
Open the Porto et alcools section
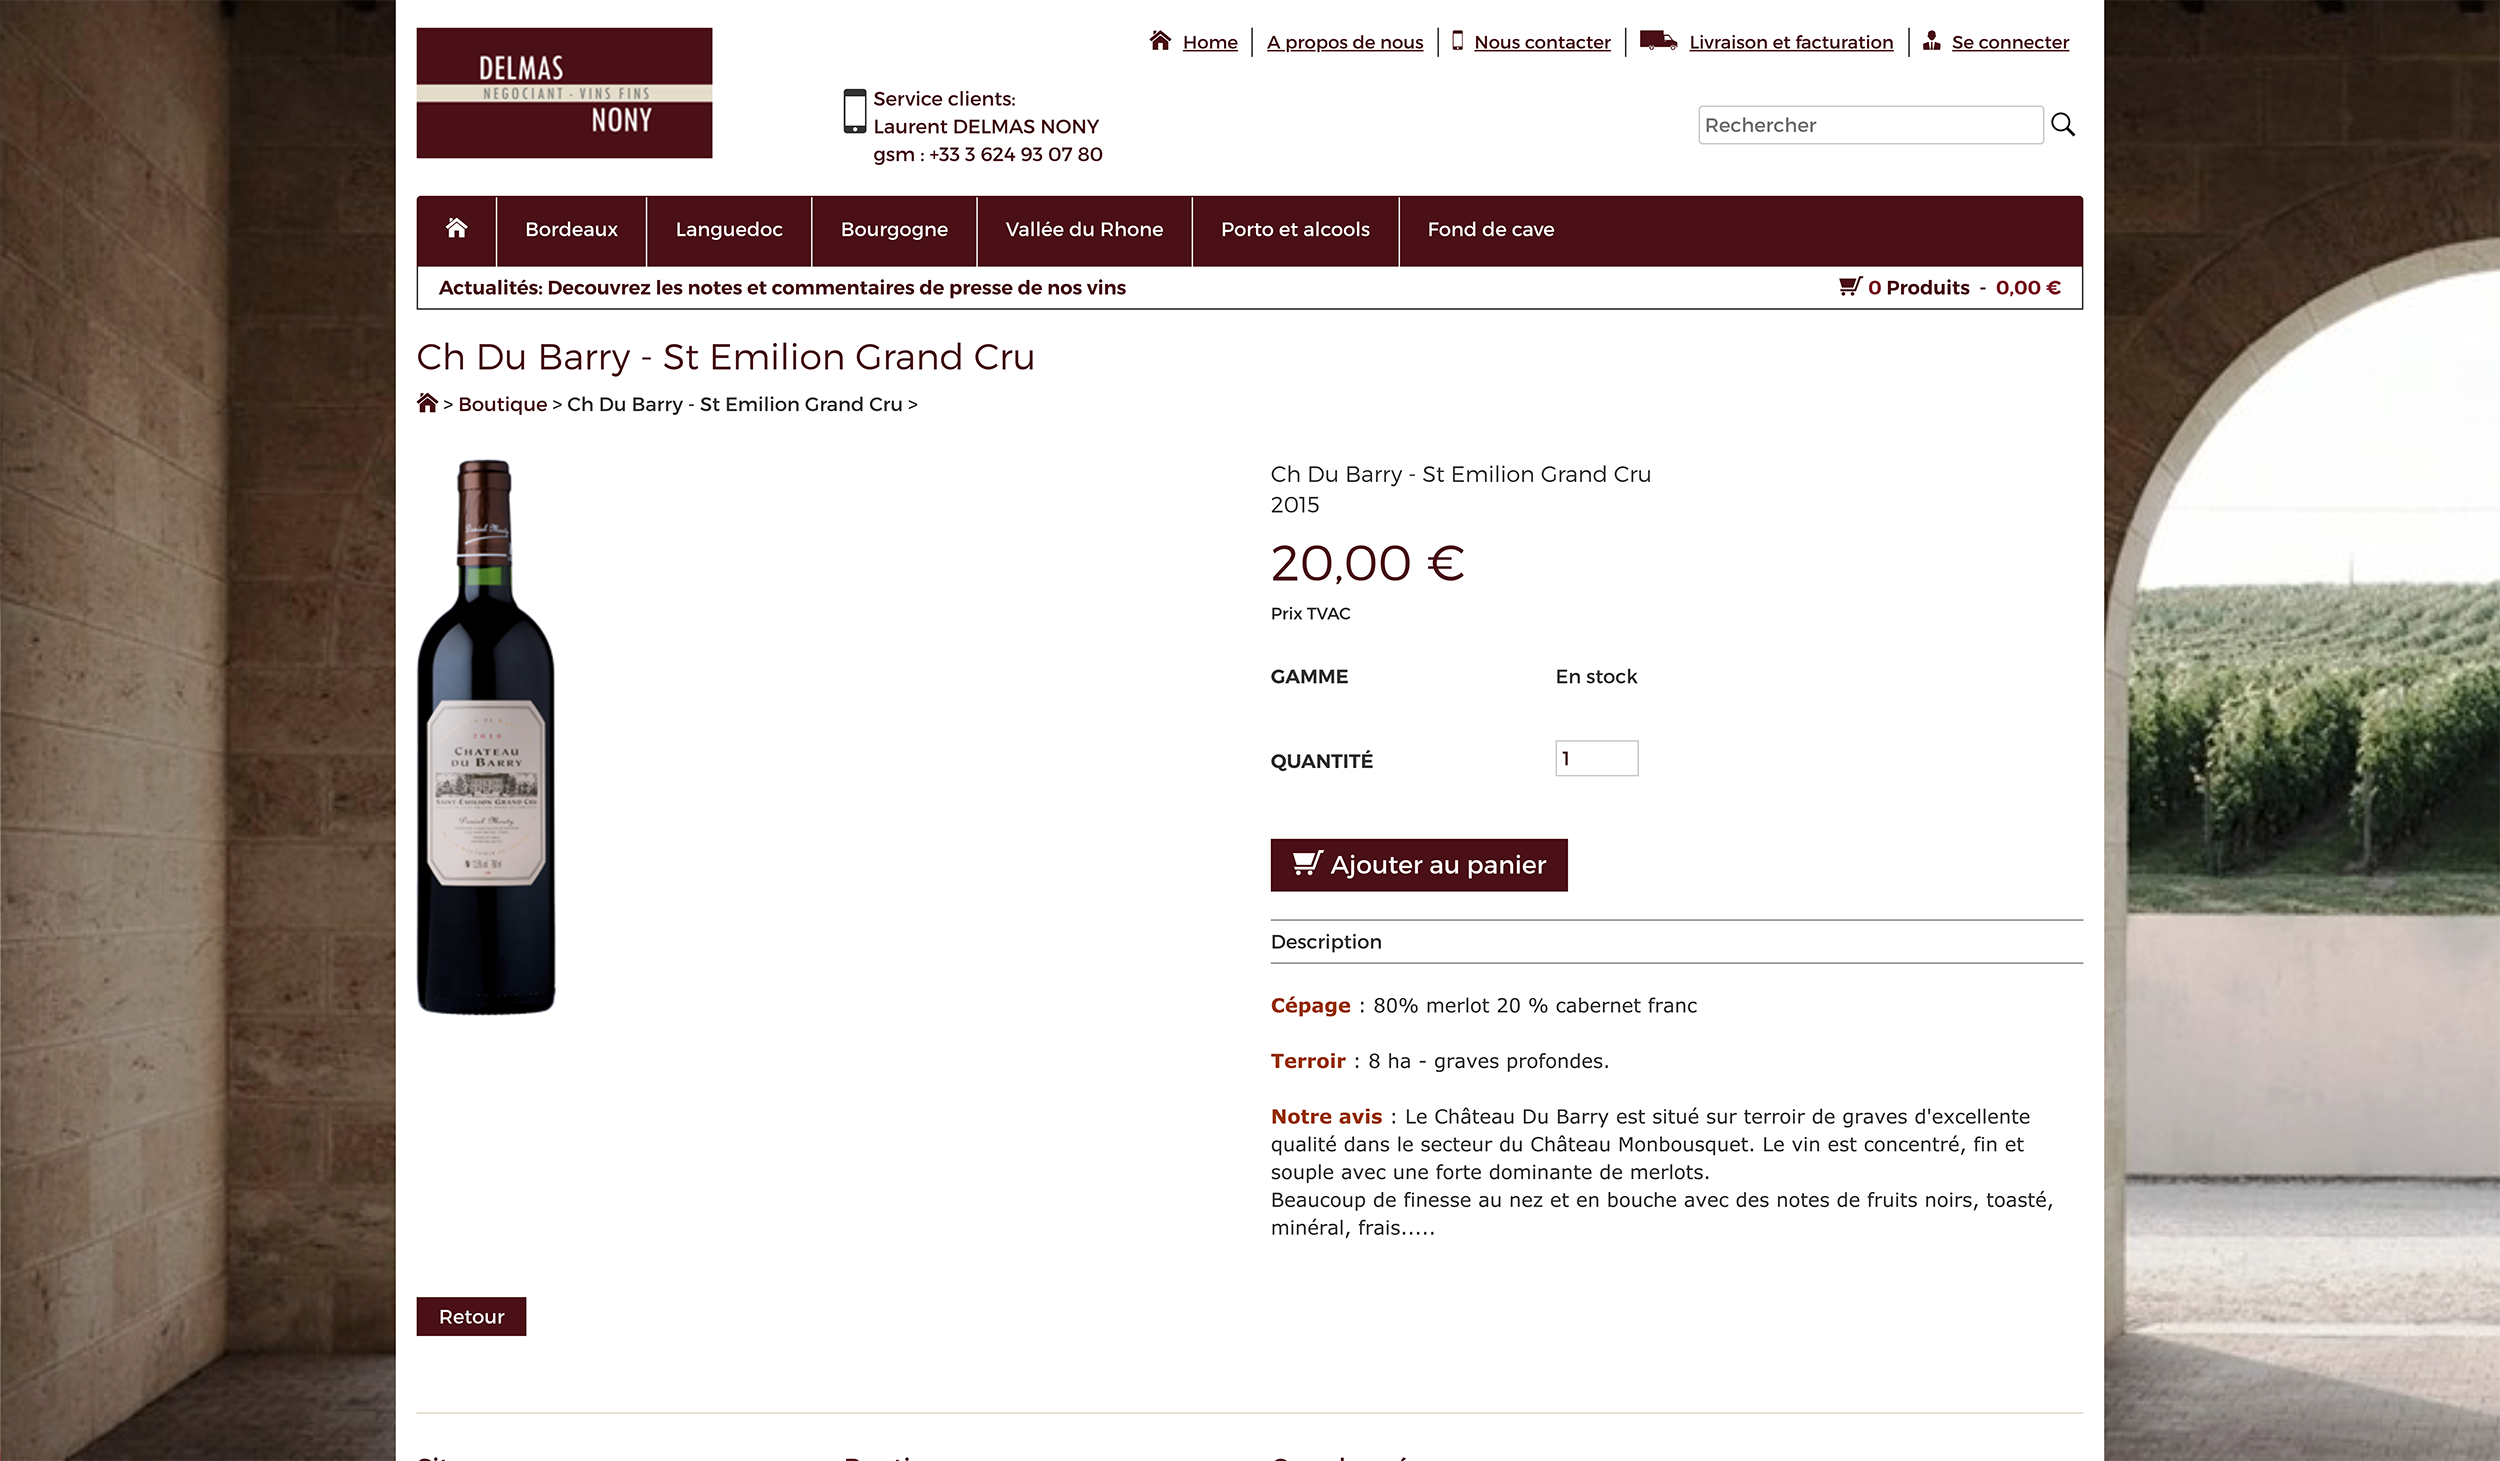point(1295,230)
